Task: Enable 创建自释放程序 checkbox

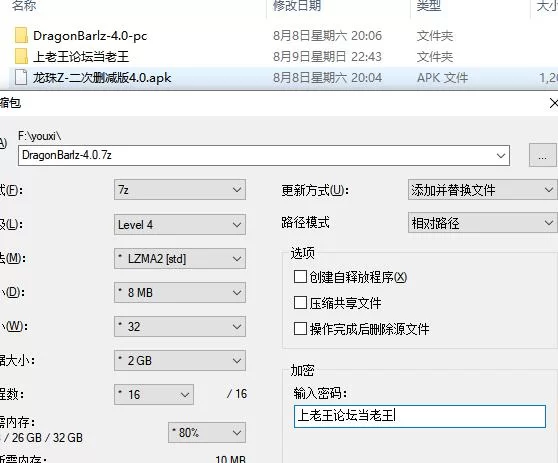Action: click(x=300, y=277)
